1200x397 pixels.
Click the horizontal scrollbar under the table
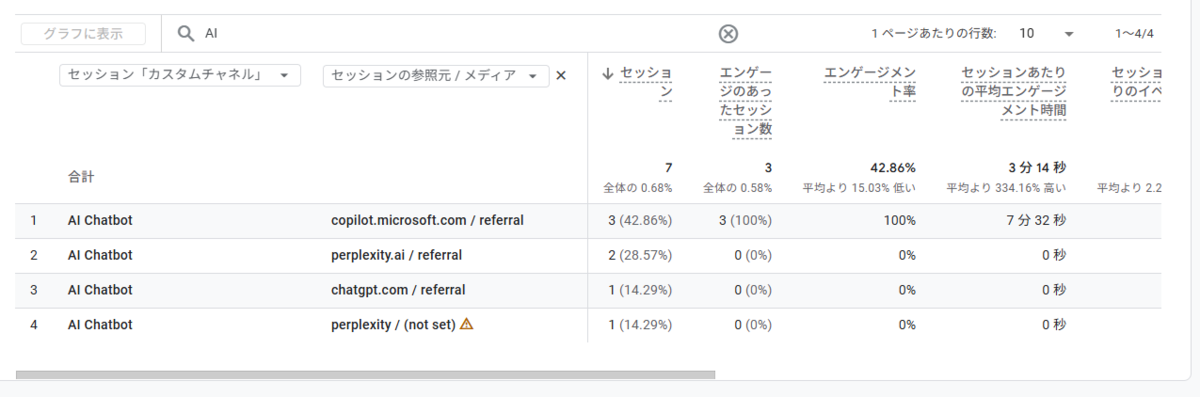[366, 375]
